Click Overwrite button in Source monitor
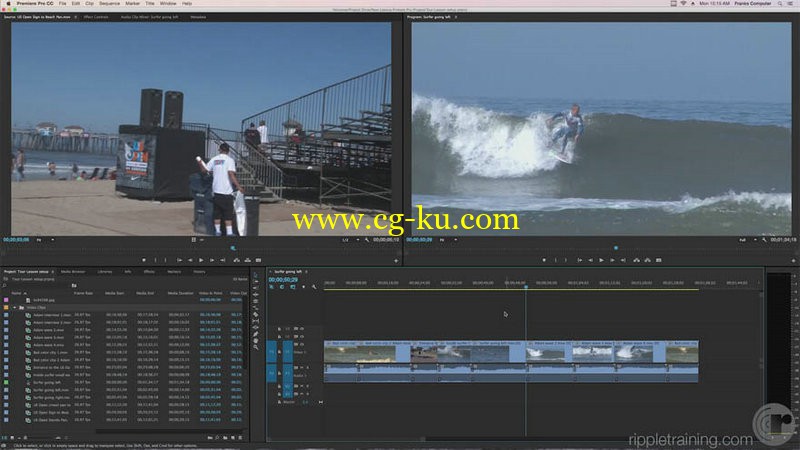This screenshot has width=800, height=450. [x=247, y=260]
